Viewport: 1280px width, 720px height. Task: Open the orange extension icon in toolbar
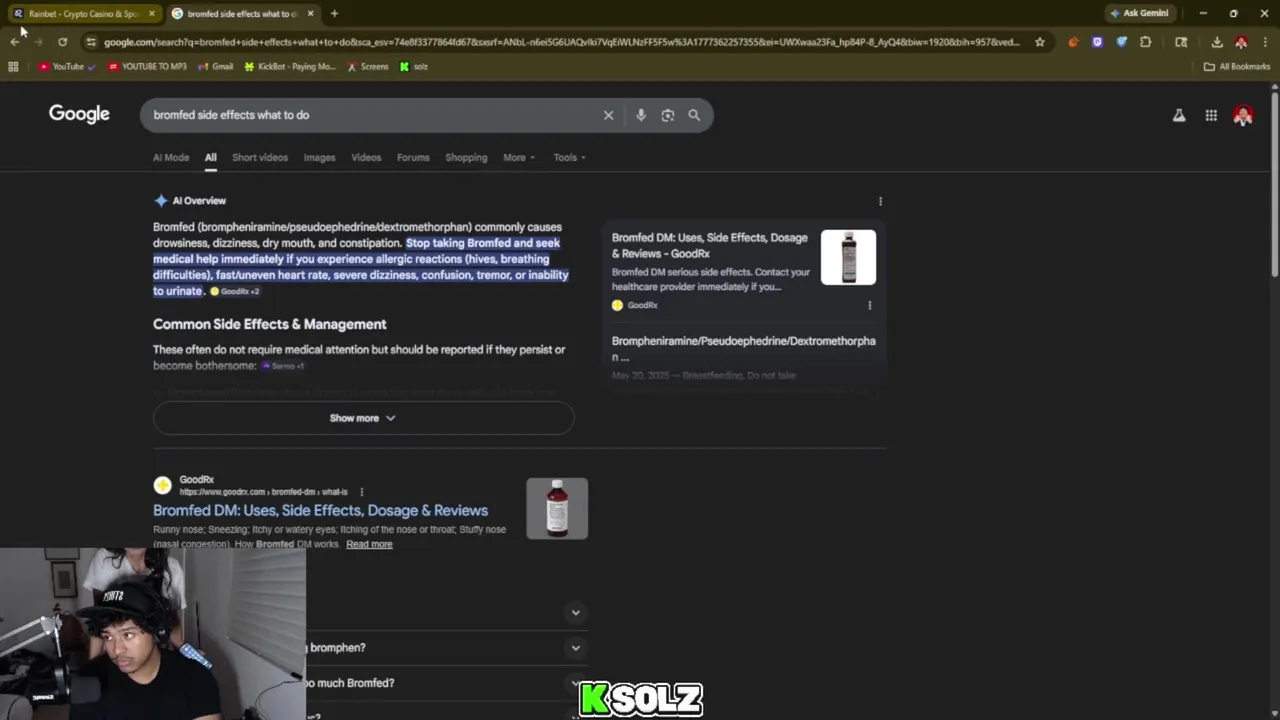click(x=1073, y=42)
